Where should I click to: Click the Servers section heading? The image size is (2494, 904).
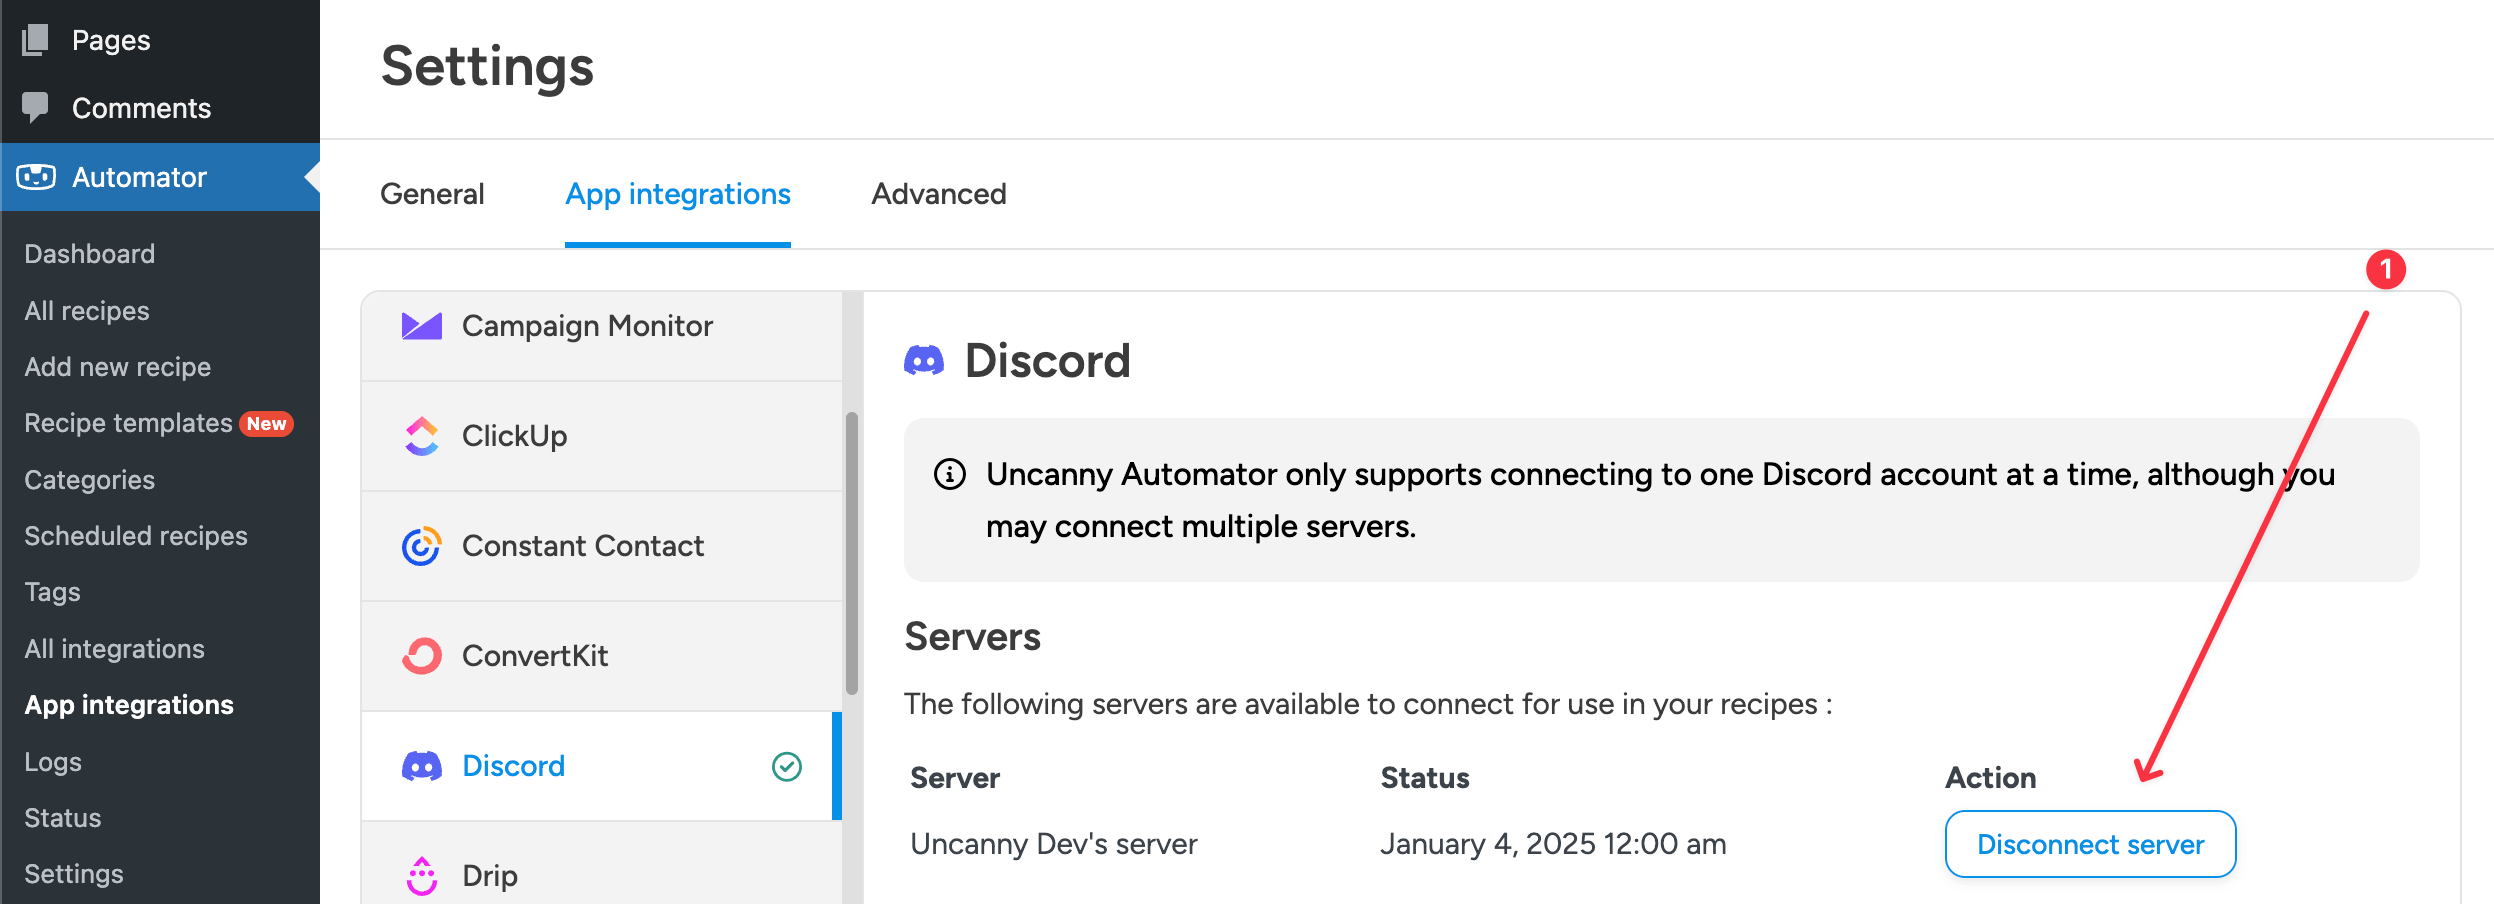tap(972, 637)
